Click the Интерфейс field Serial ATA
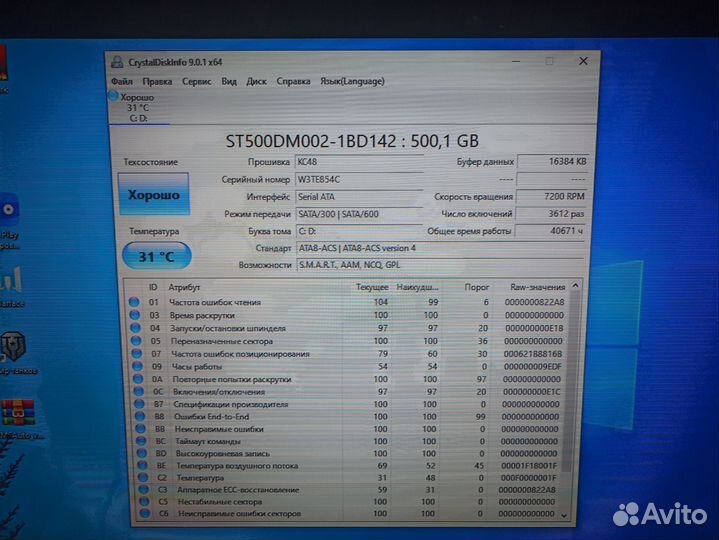This screenshot has height=540, width=719. [x=359, y=197]
